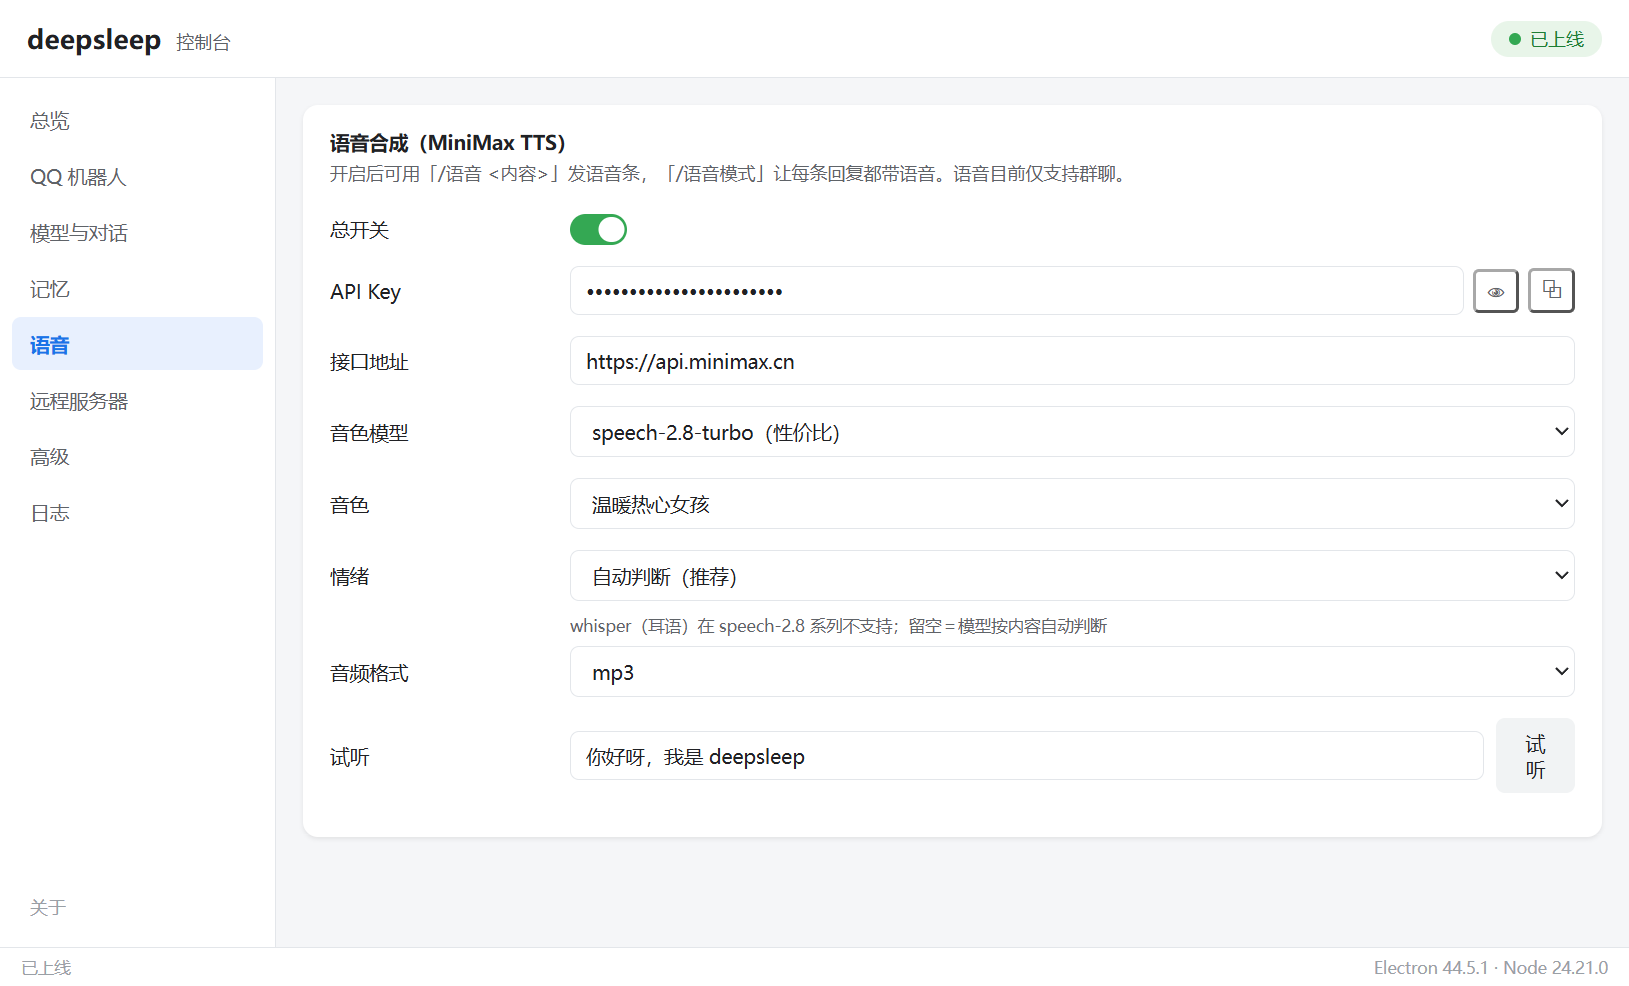Click the 接口地址 URL input field
Viewport: 1629px width, 986px height.
point(1072,361)
